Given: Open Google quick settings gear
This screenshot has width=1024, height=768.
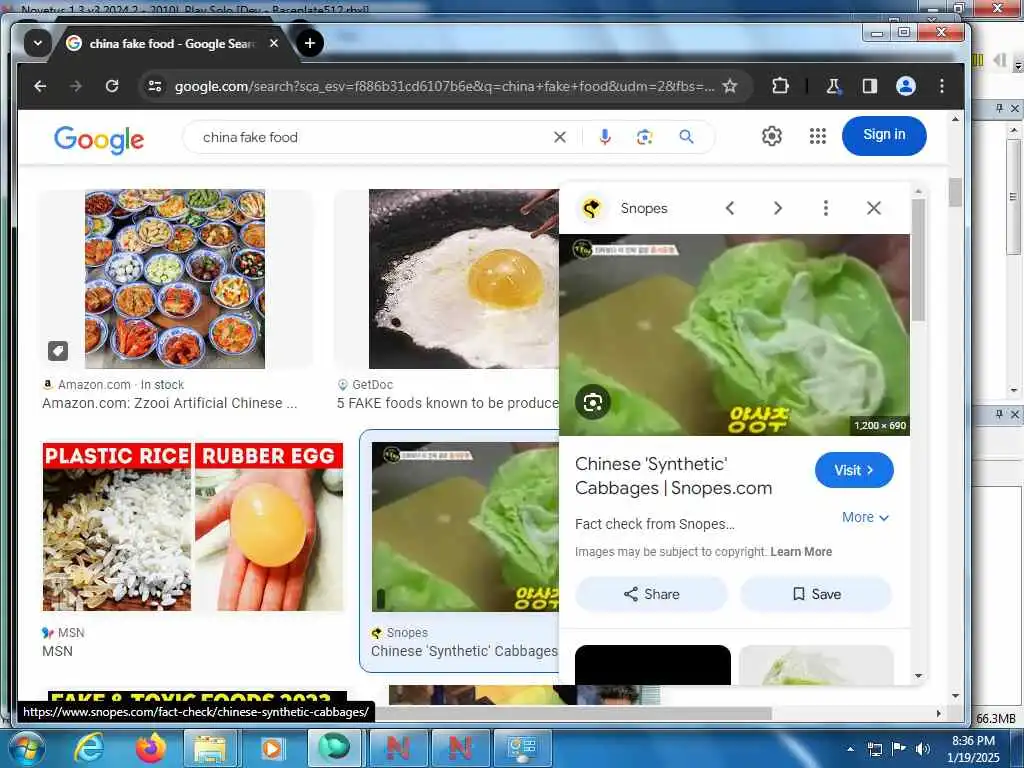Looking at the screenshot, I should point(771,136).
